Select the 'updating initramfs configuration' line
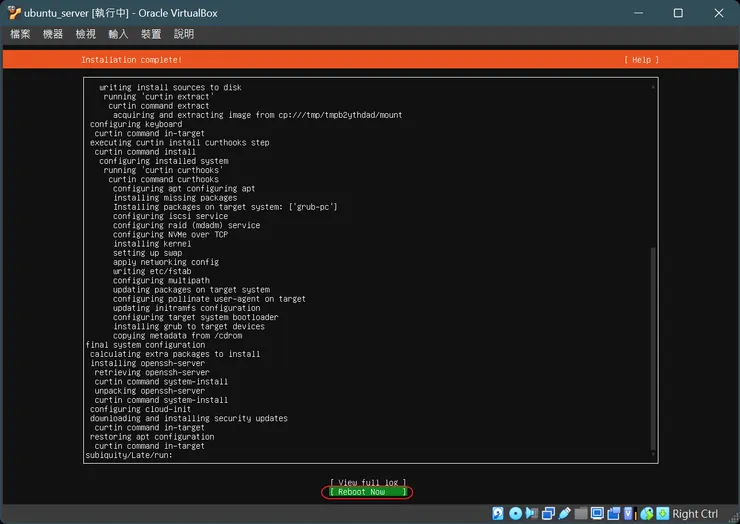 [x=186, y=308]
